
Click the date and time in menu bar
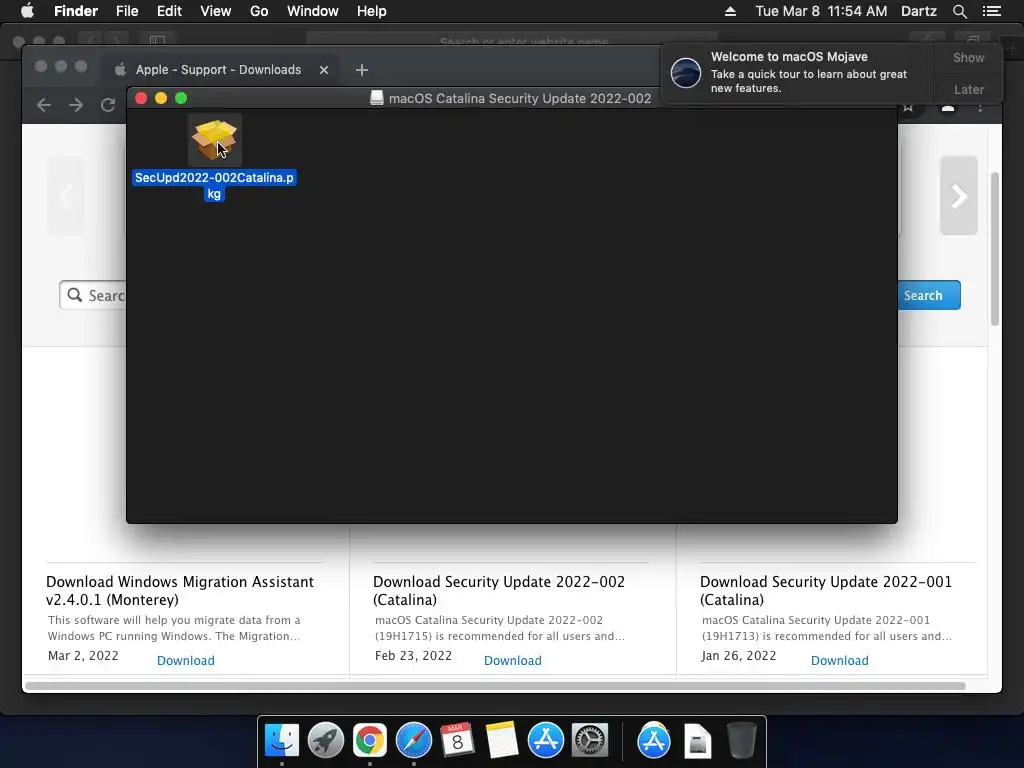(x=821, y=11)
